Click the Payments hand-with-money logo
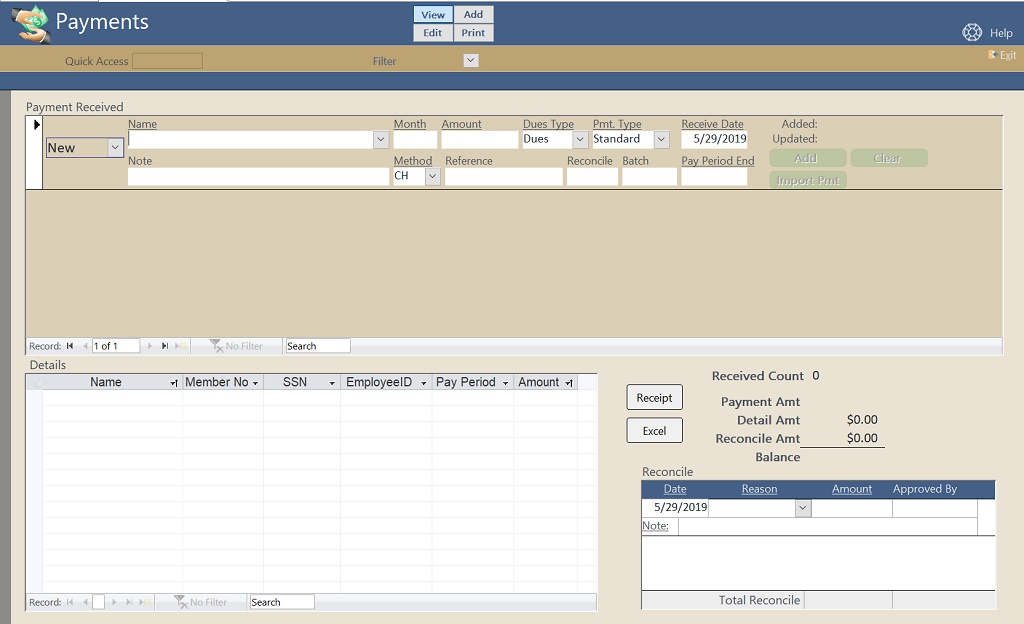Screen dimensions: 1024x624 click(31, 24)
